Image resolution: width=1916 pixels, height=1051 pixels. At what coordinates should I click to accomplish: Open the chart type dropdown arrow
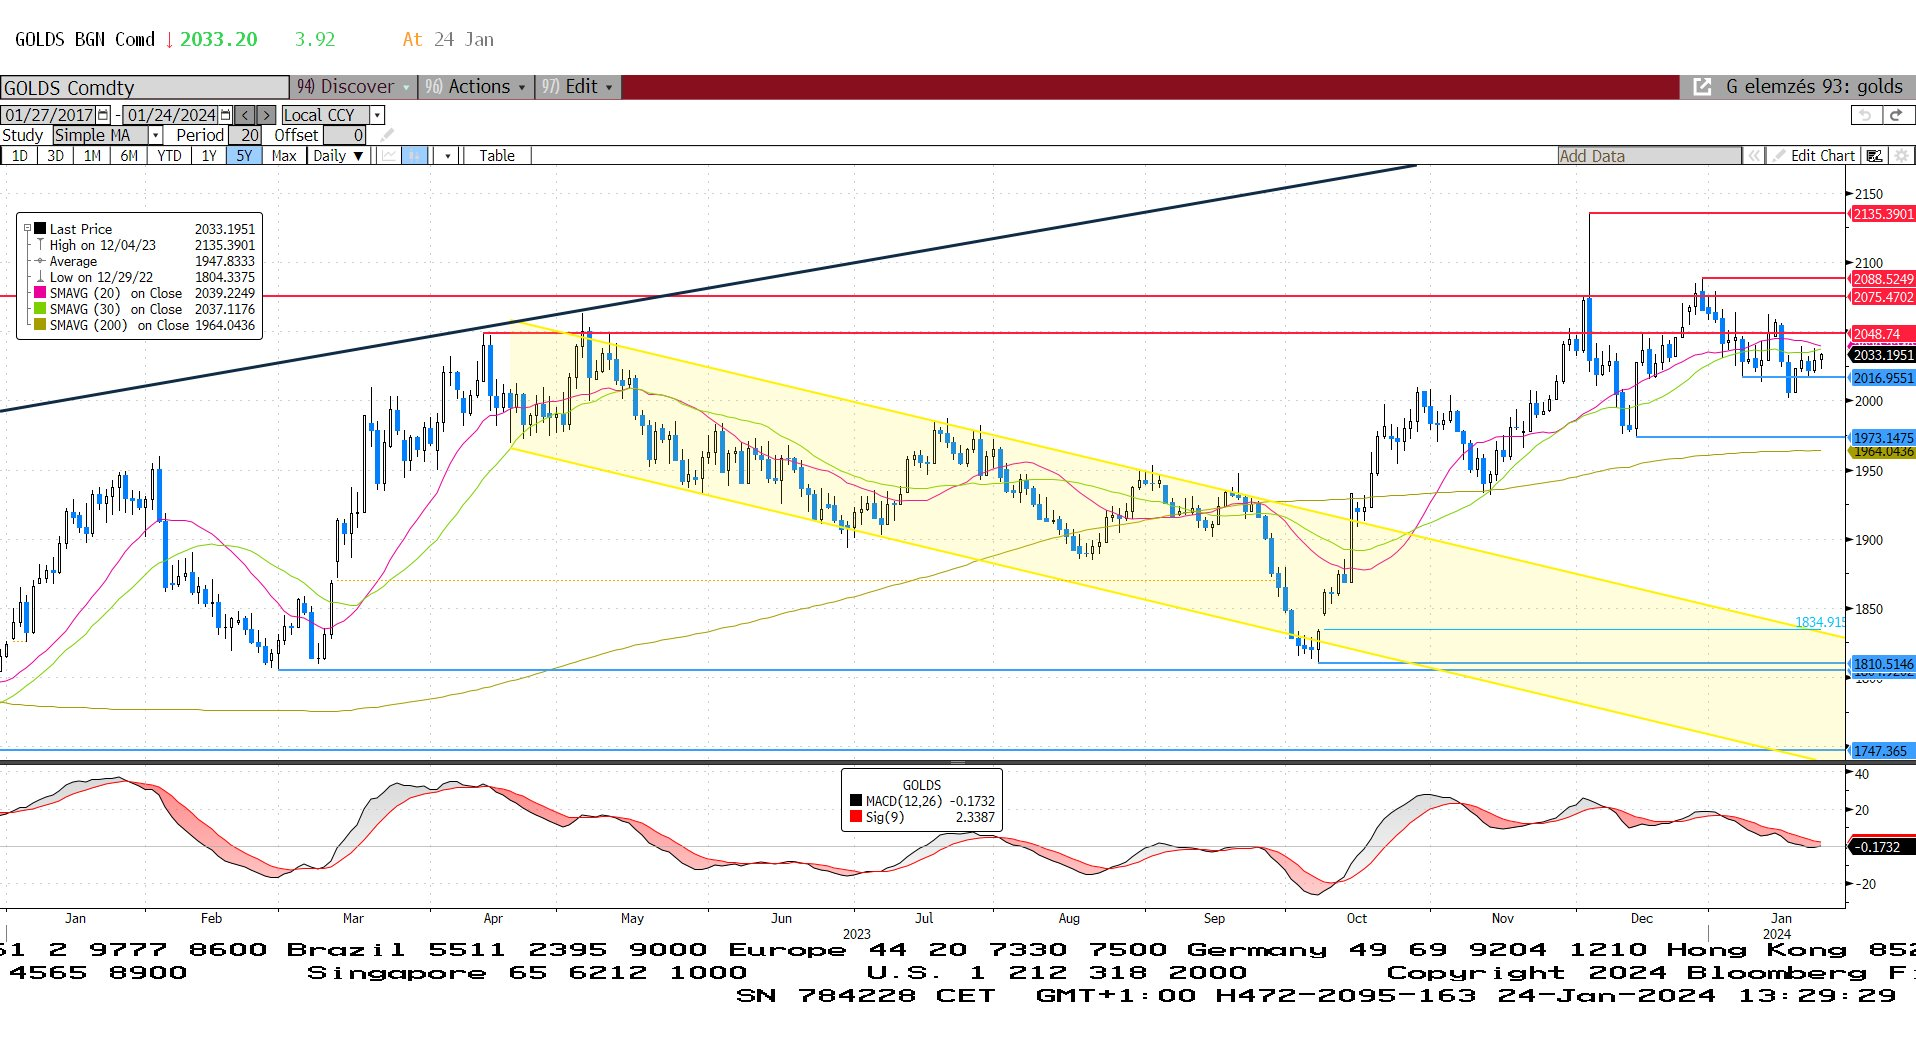tap(447, 156)
